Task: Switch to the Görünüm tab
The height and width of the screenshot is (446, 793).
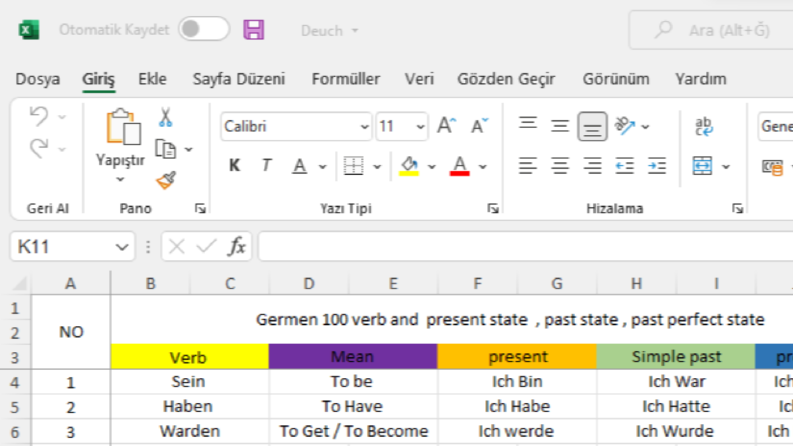Action: click(x=616, y=79)
